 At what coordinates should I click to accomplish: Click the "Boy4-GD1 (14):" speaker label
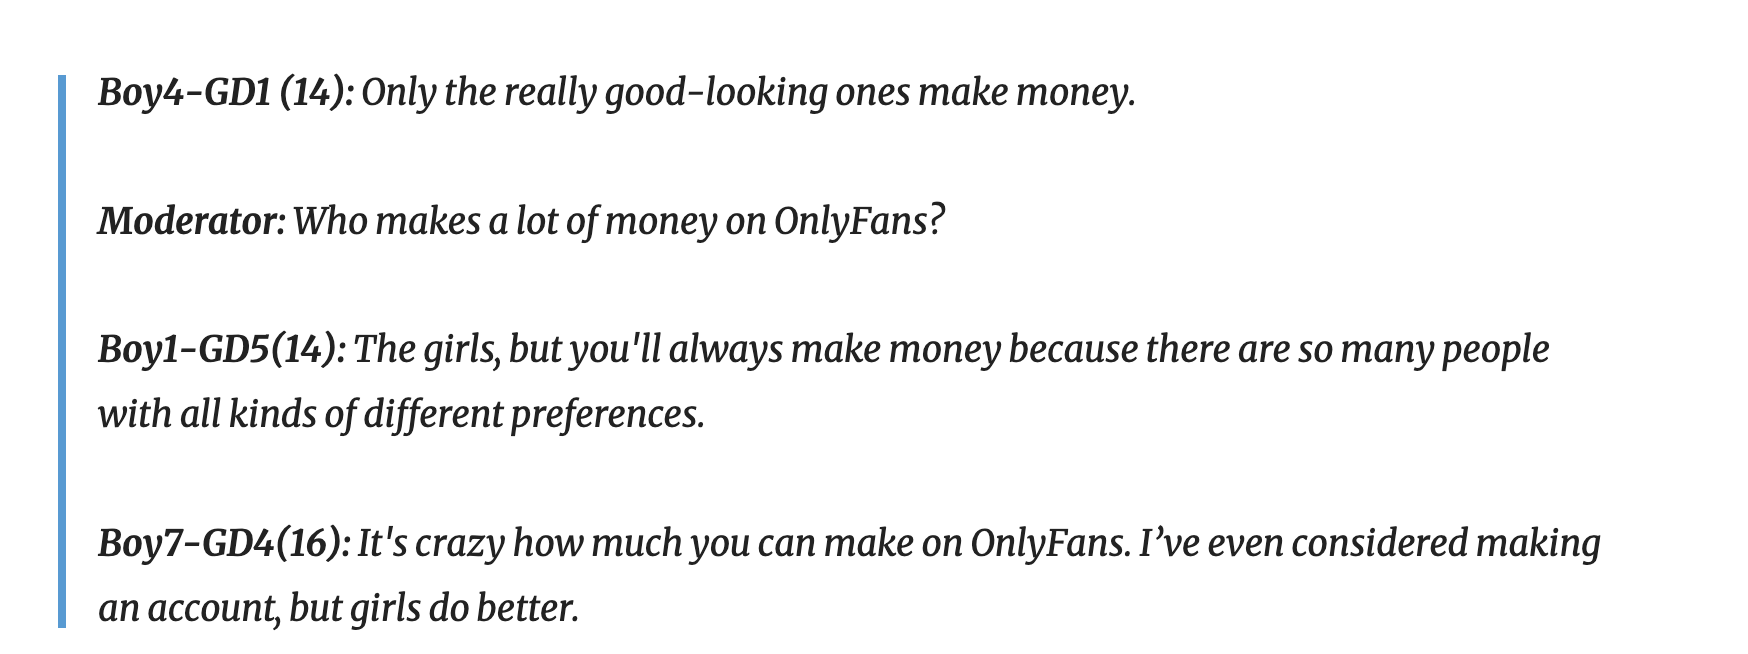pyautogui.click(x=225, y=93)
